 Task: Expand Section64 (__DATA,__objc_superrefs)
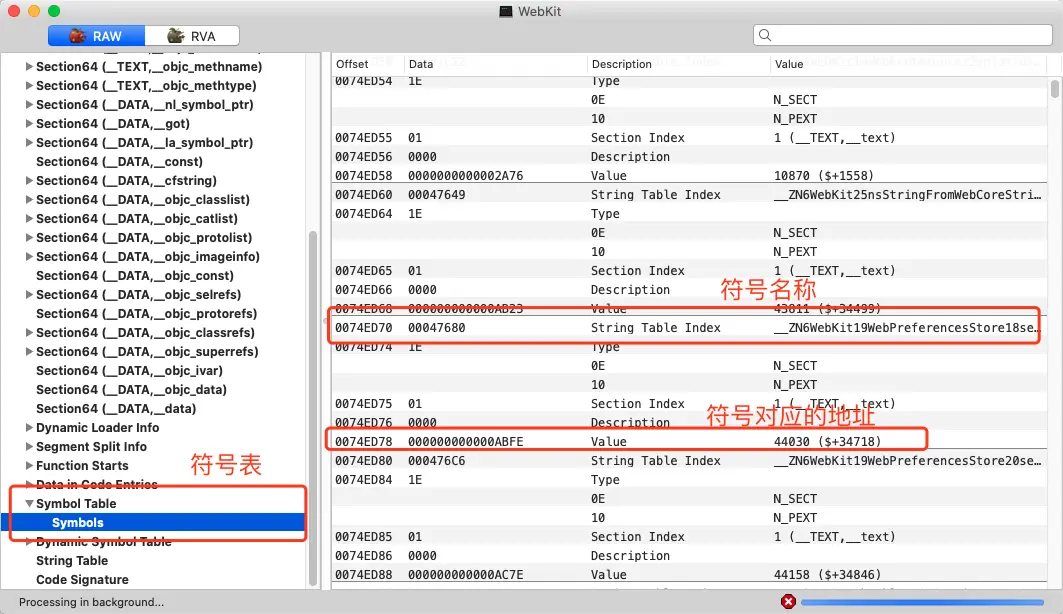coord(28,351)
